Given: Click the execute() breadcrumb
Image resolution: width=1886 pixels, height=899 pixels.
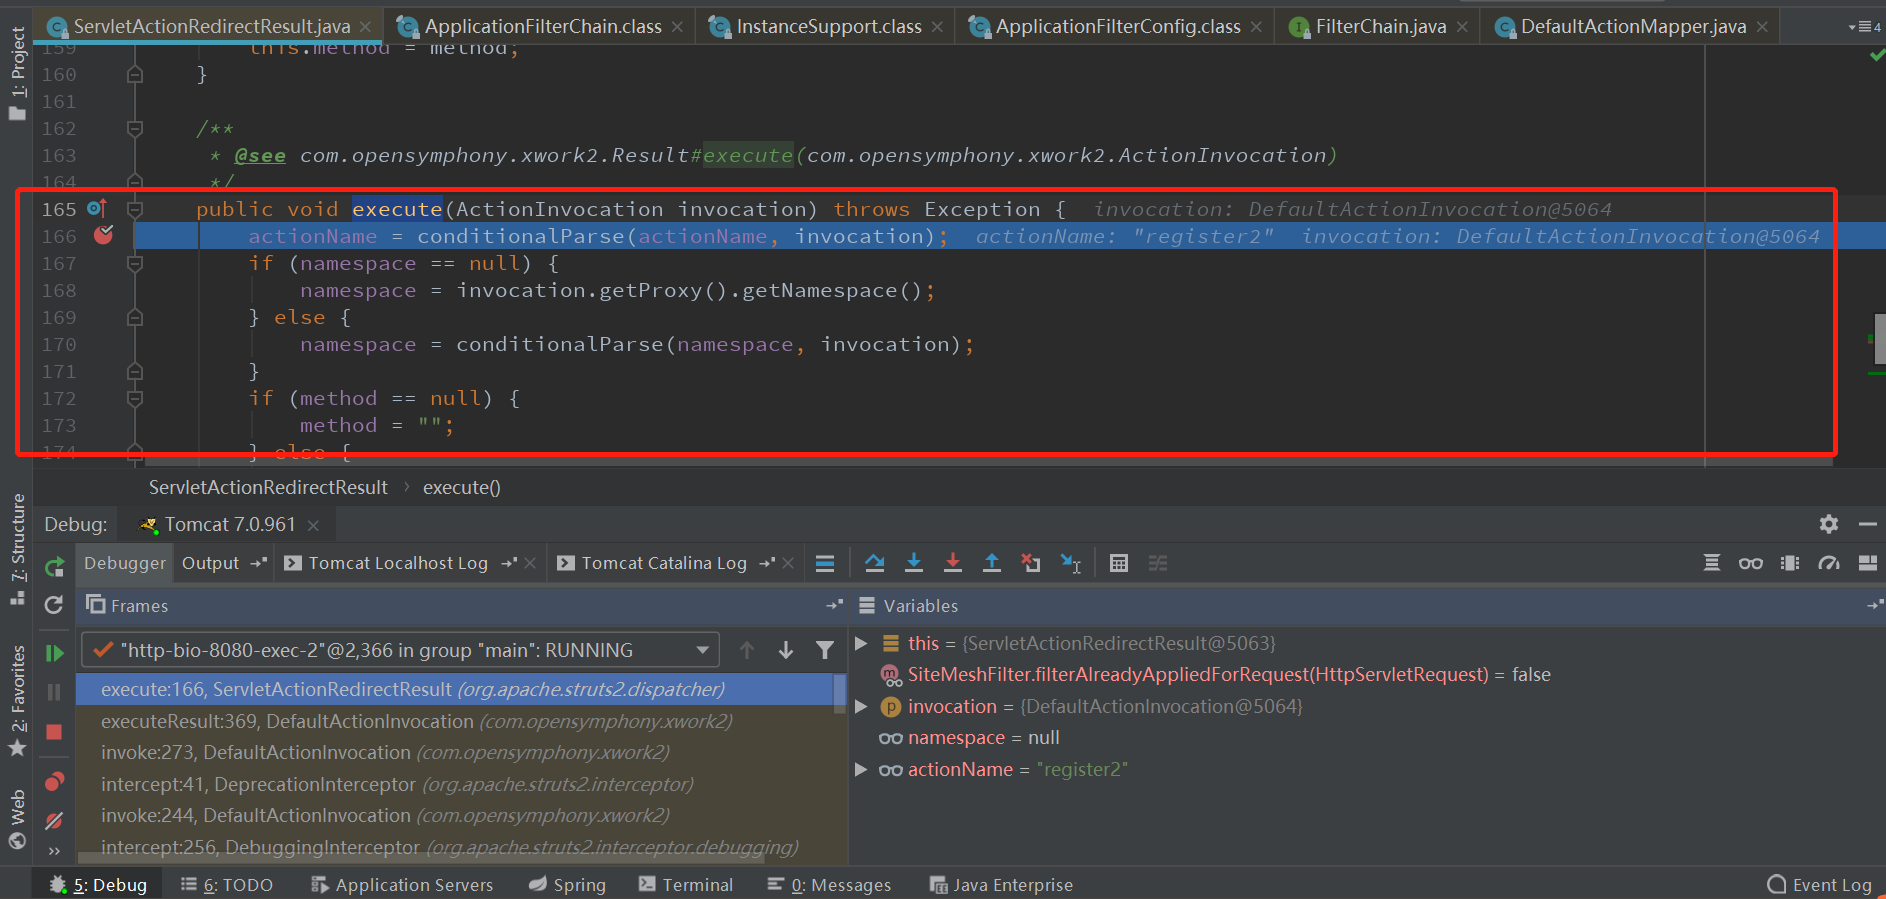Looking at the screenshot, I should coord(462,487).
